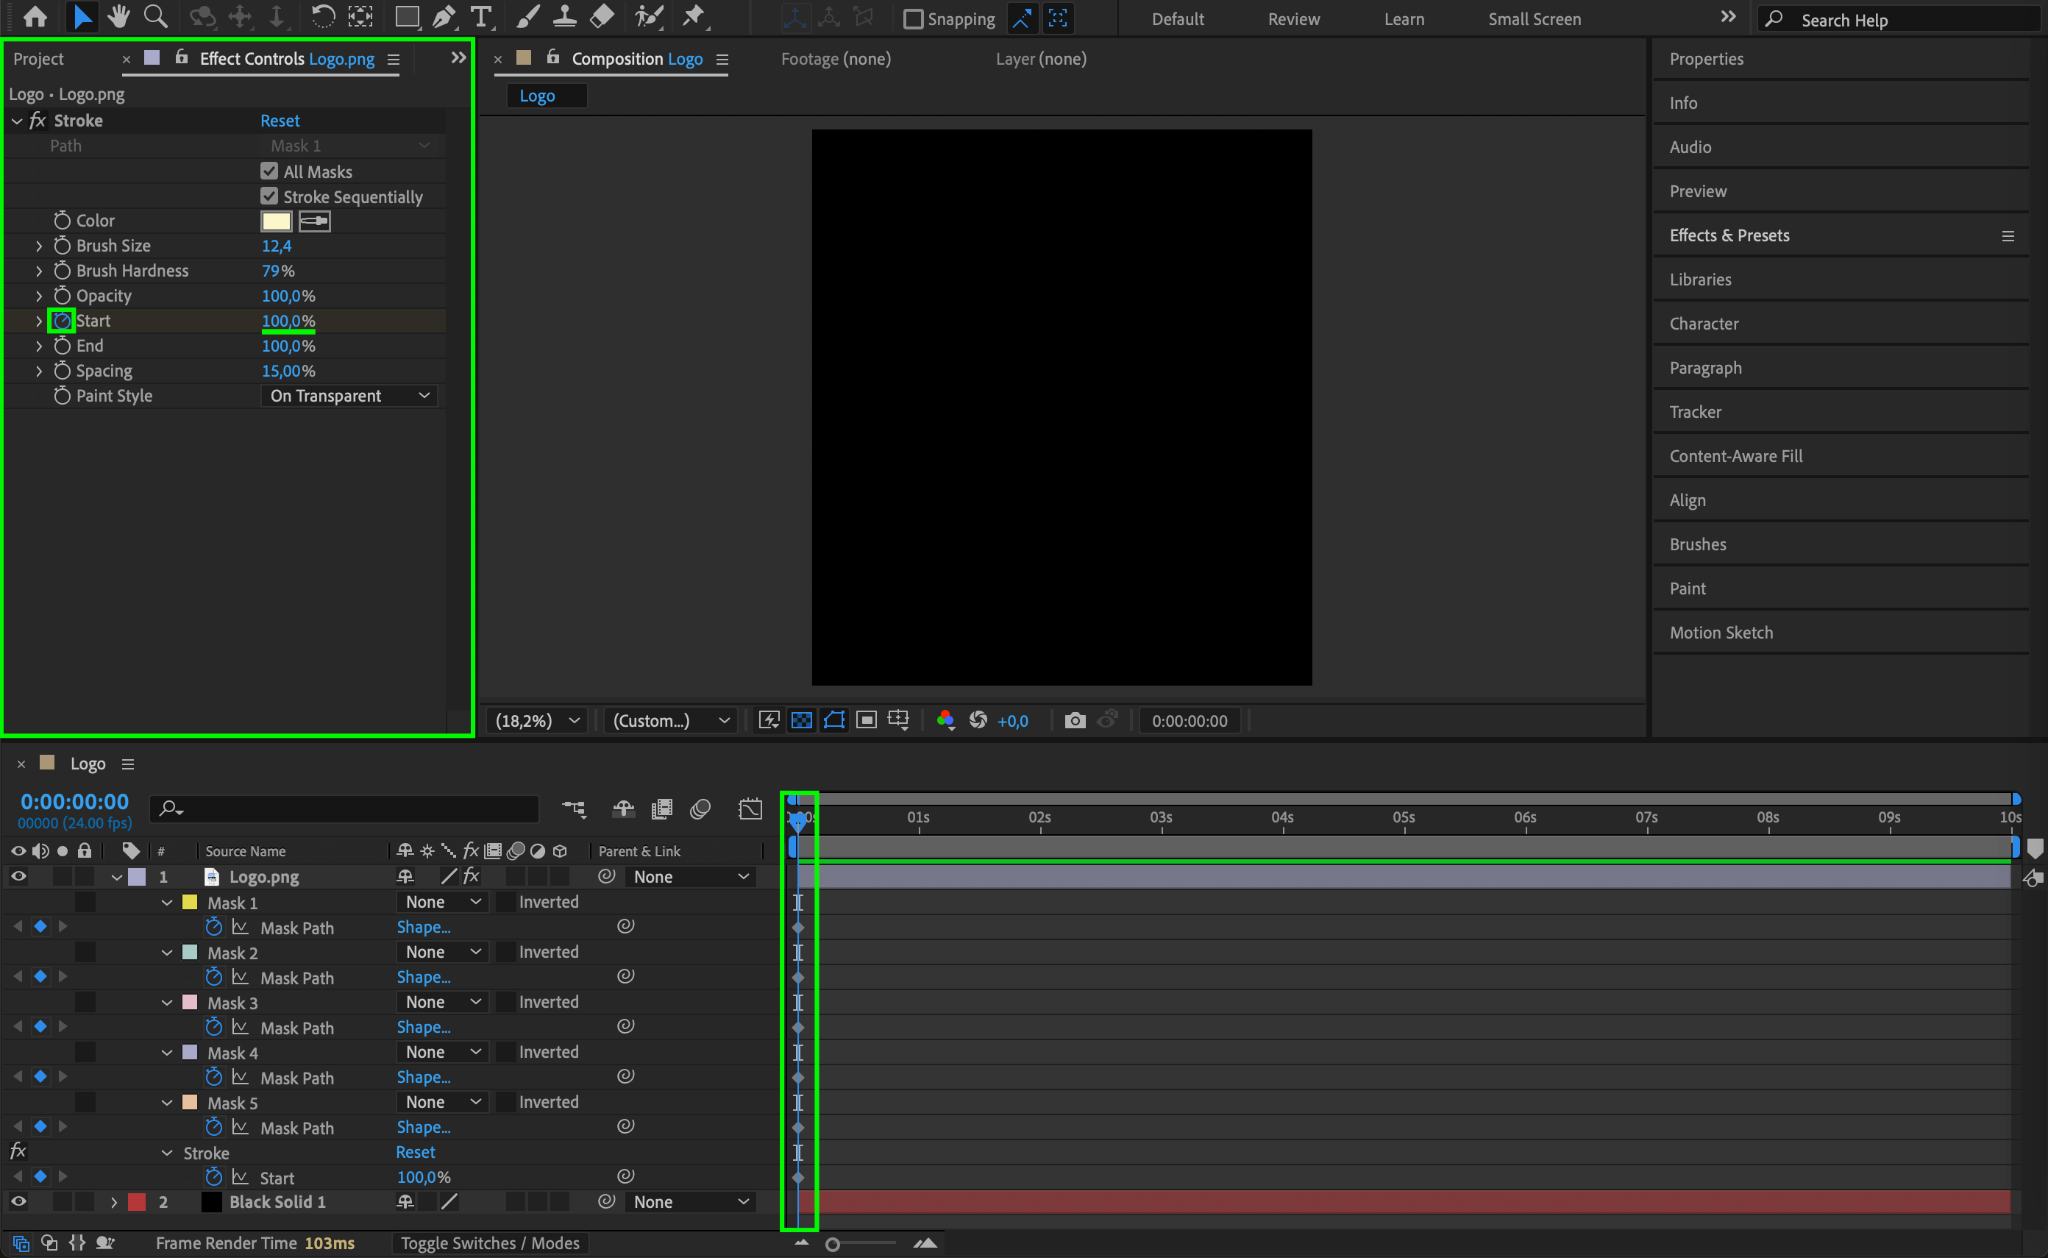Viewport: 2048px width, 1258px height.
Task: Uncheck Stroke Sequentially checkbox
Action: (269, 196)
